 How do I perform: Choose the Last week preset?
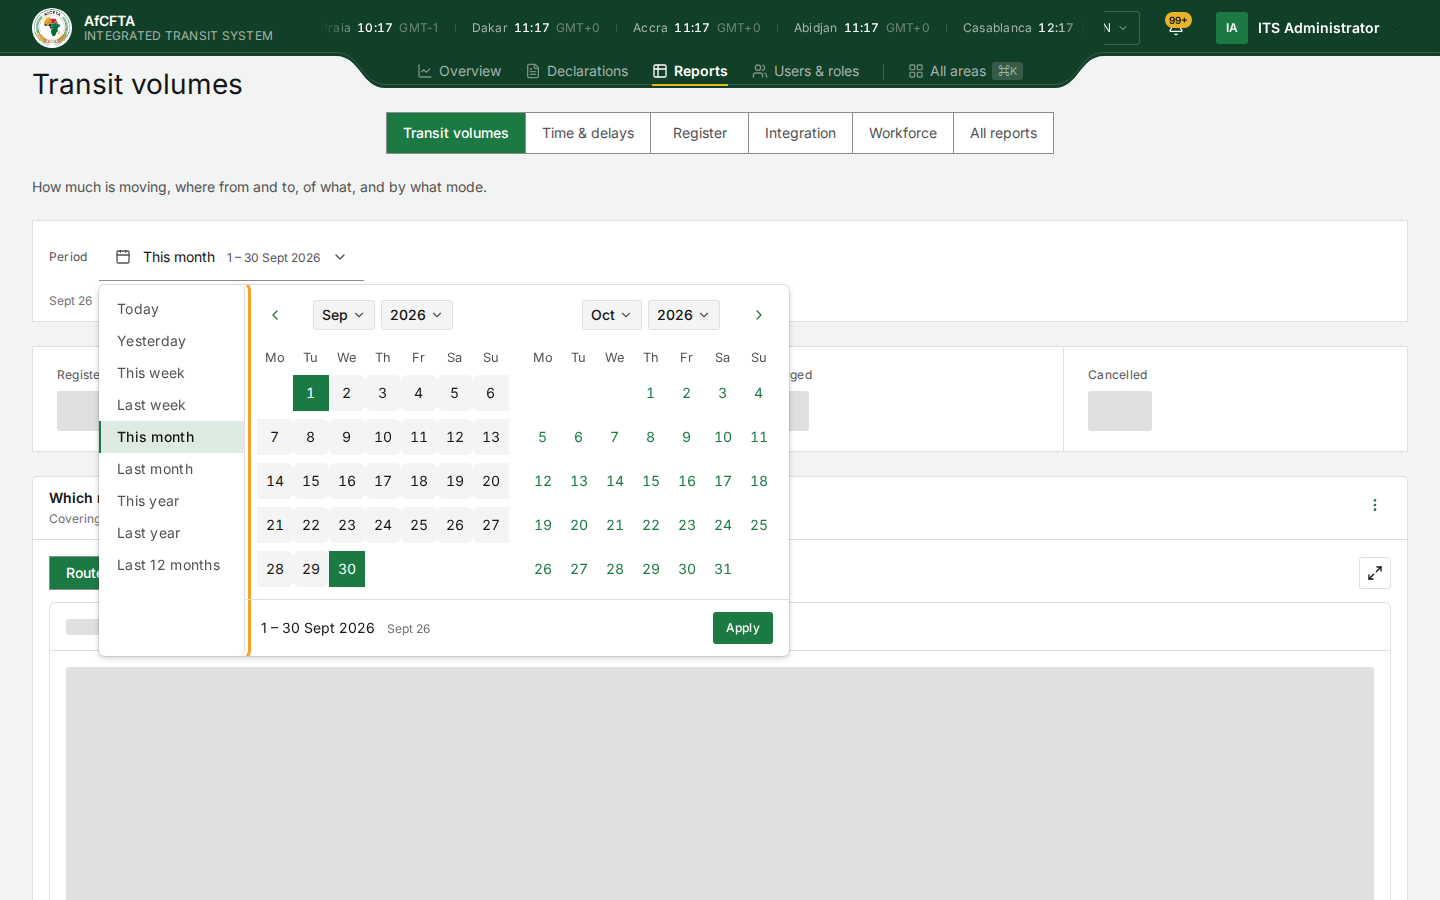(x=172, y=405)
